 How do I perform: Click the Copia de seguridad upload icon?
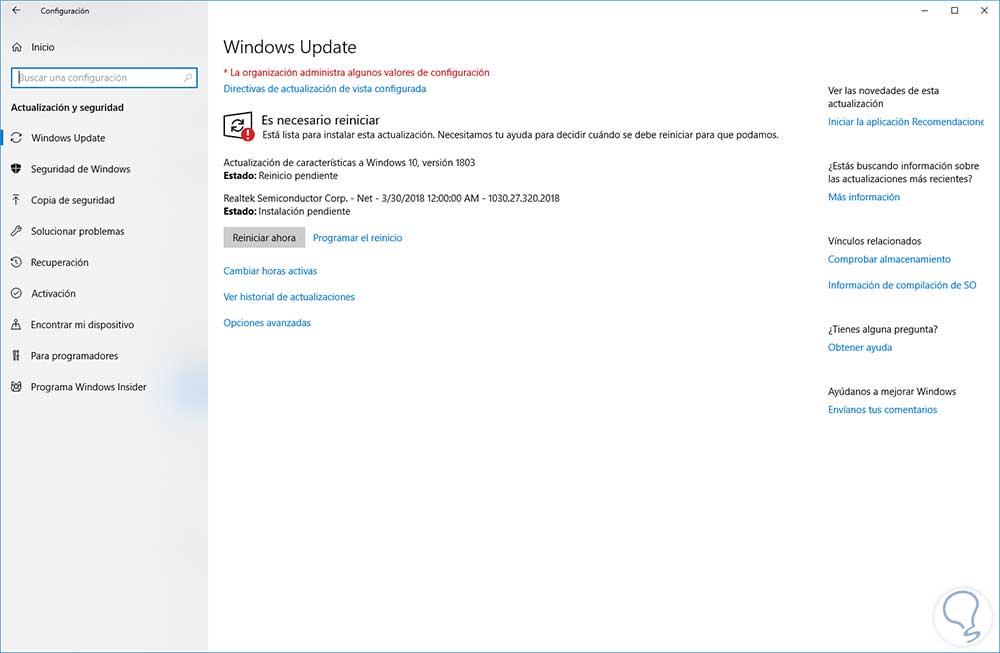pos(17,200)
